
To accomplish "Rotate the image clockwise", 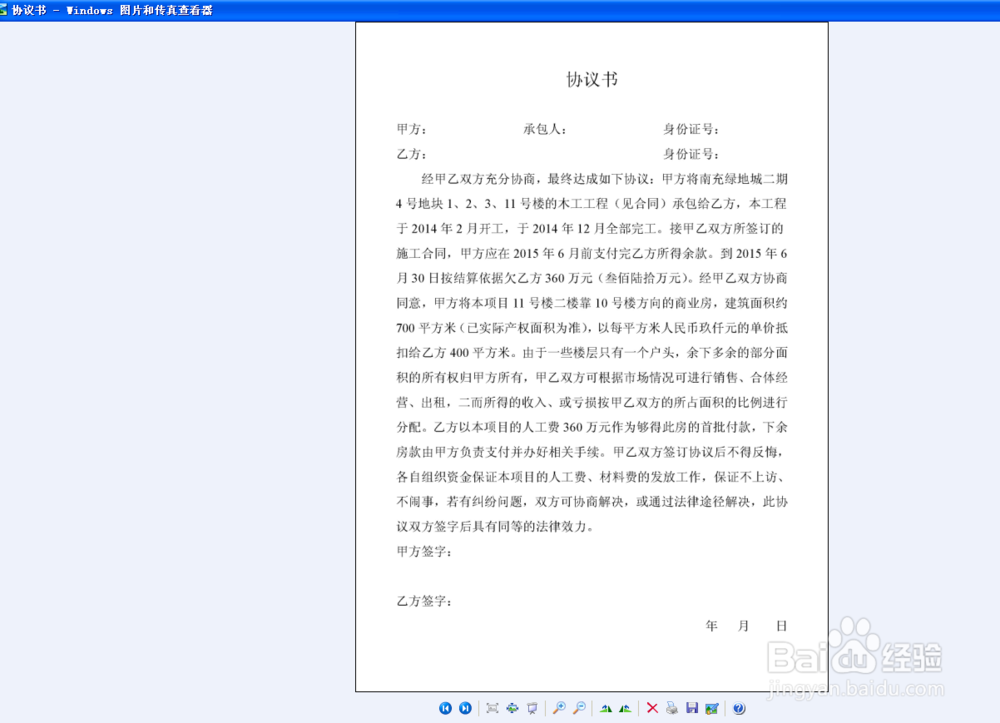I will point(625,707).
